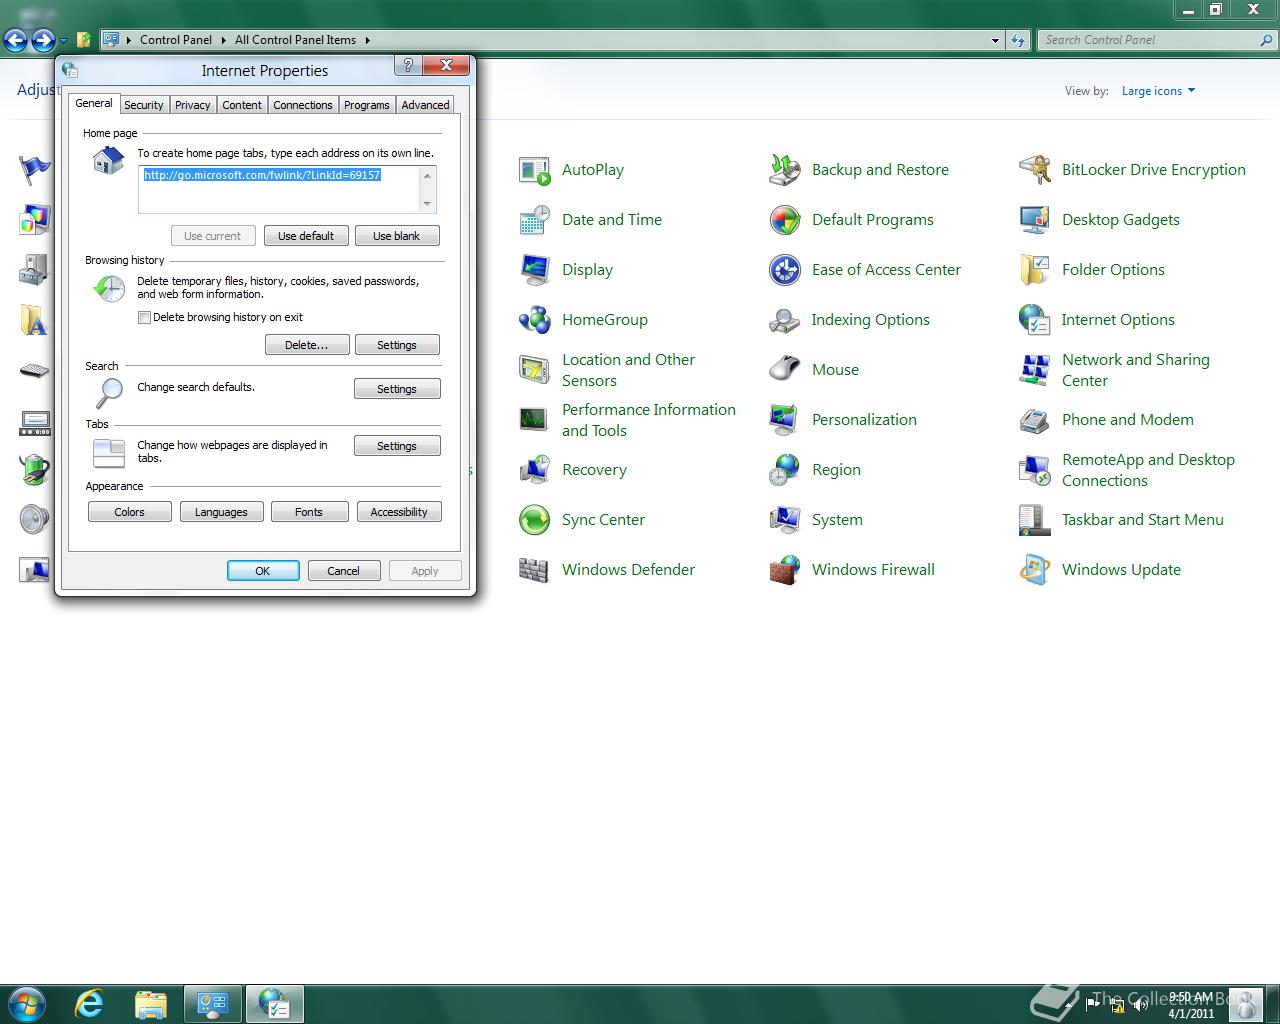Click the Use blank button
The image size is (1280, 1024).
397,236
